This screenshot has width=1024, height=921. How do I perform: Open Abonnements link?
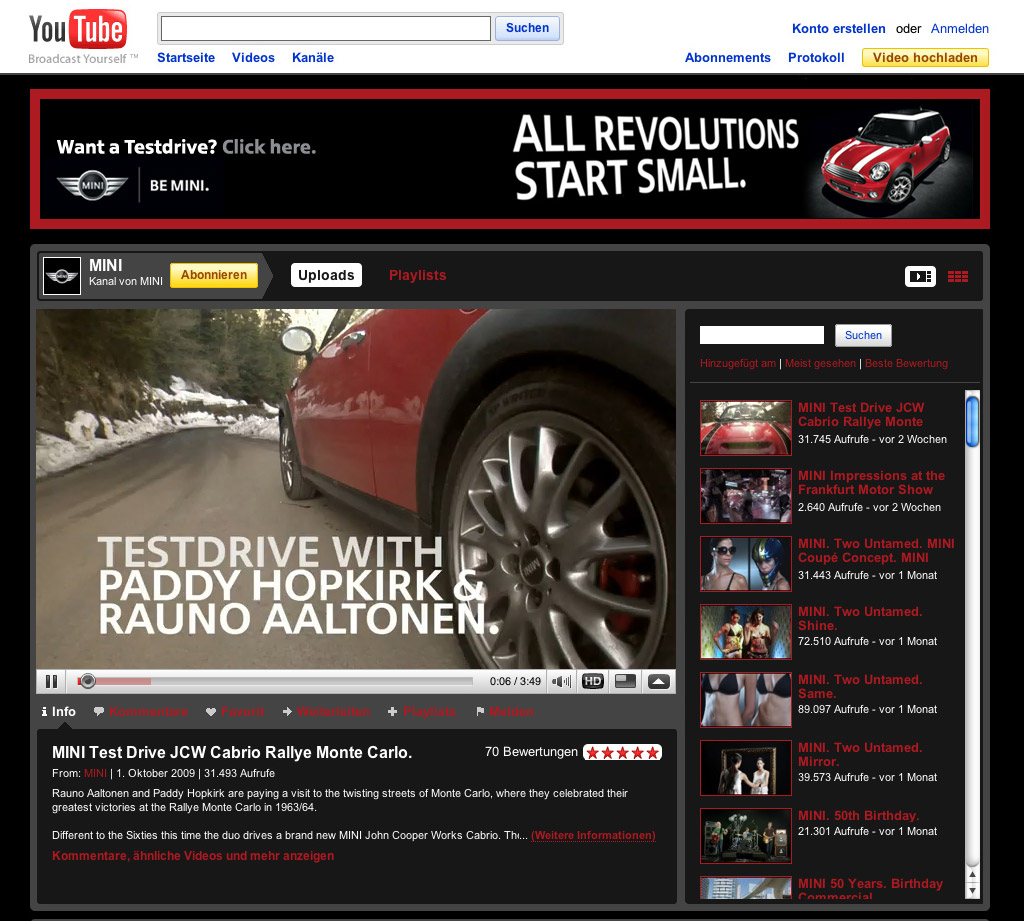click(728, 57)
